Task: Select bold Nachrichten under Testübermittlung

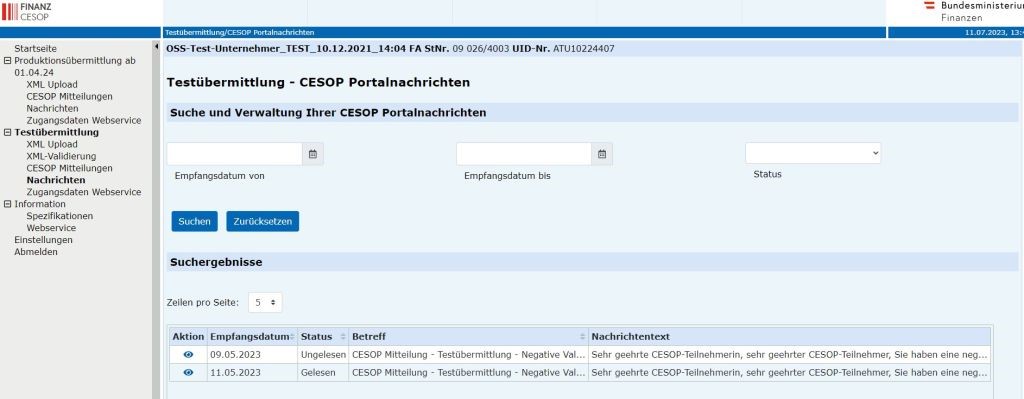Action: tap(56, 180)
